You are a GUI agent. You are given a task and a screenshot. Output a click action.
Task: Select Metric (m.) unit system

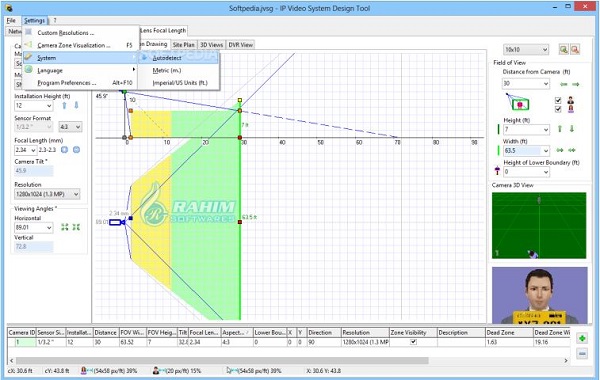(179, 70)
